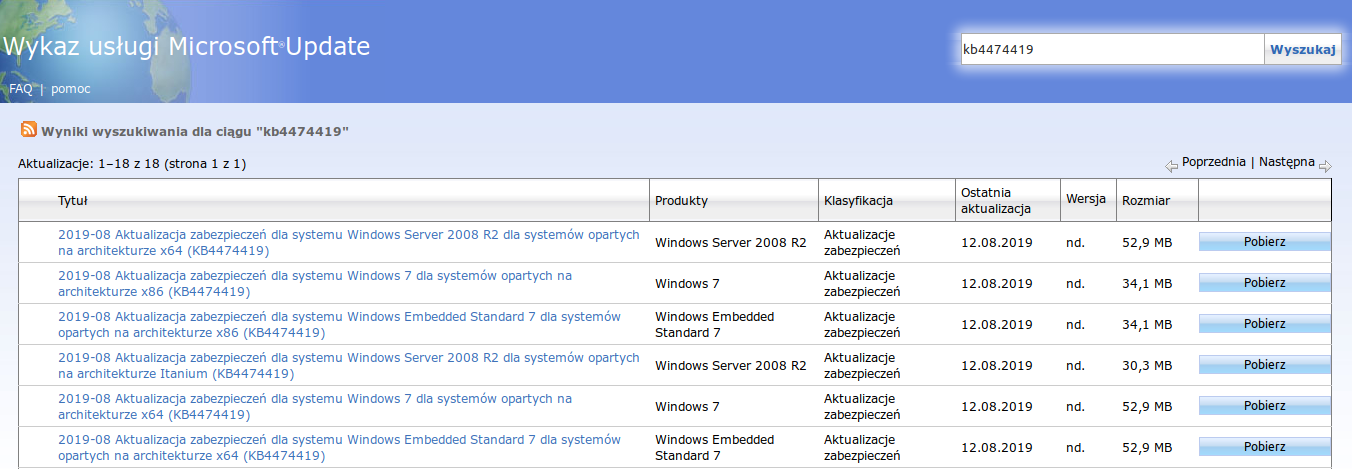Sort by Rozmiar column header

tap(1146, 201)
